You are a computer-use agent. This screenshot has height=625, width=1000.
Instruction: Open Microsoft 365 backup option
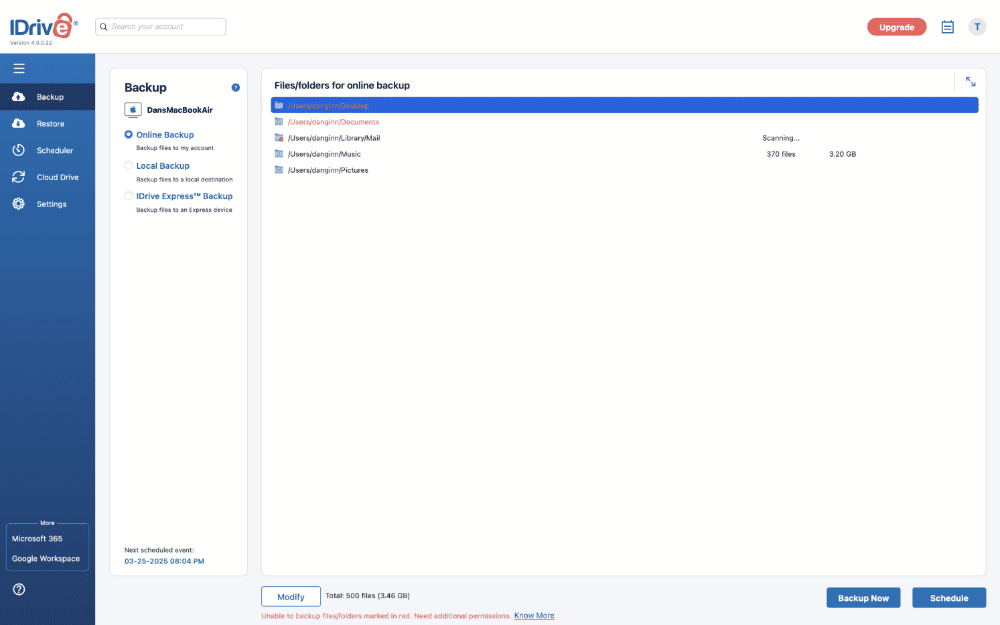37,538
